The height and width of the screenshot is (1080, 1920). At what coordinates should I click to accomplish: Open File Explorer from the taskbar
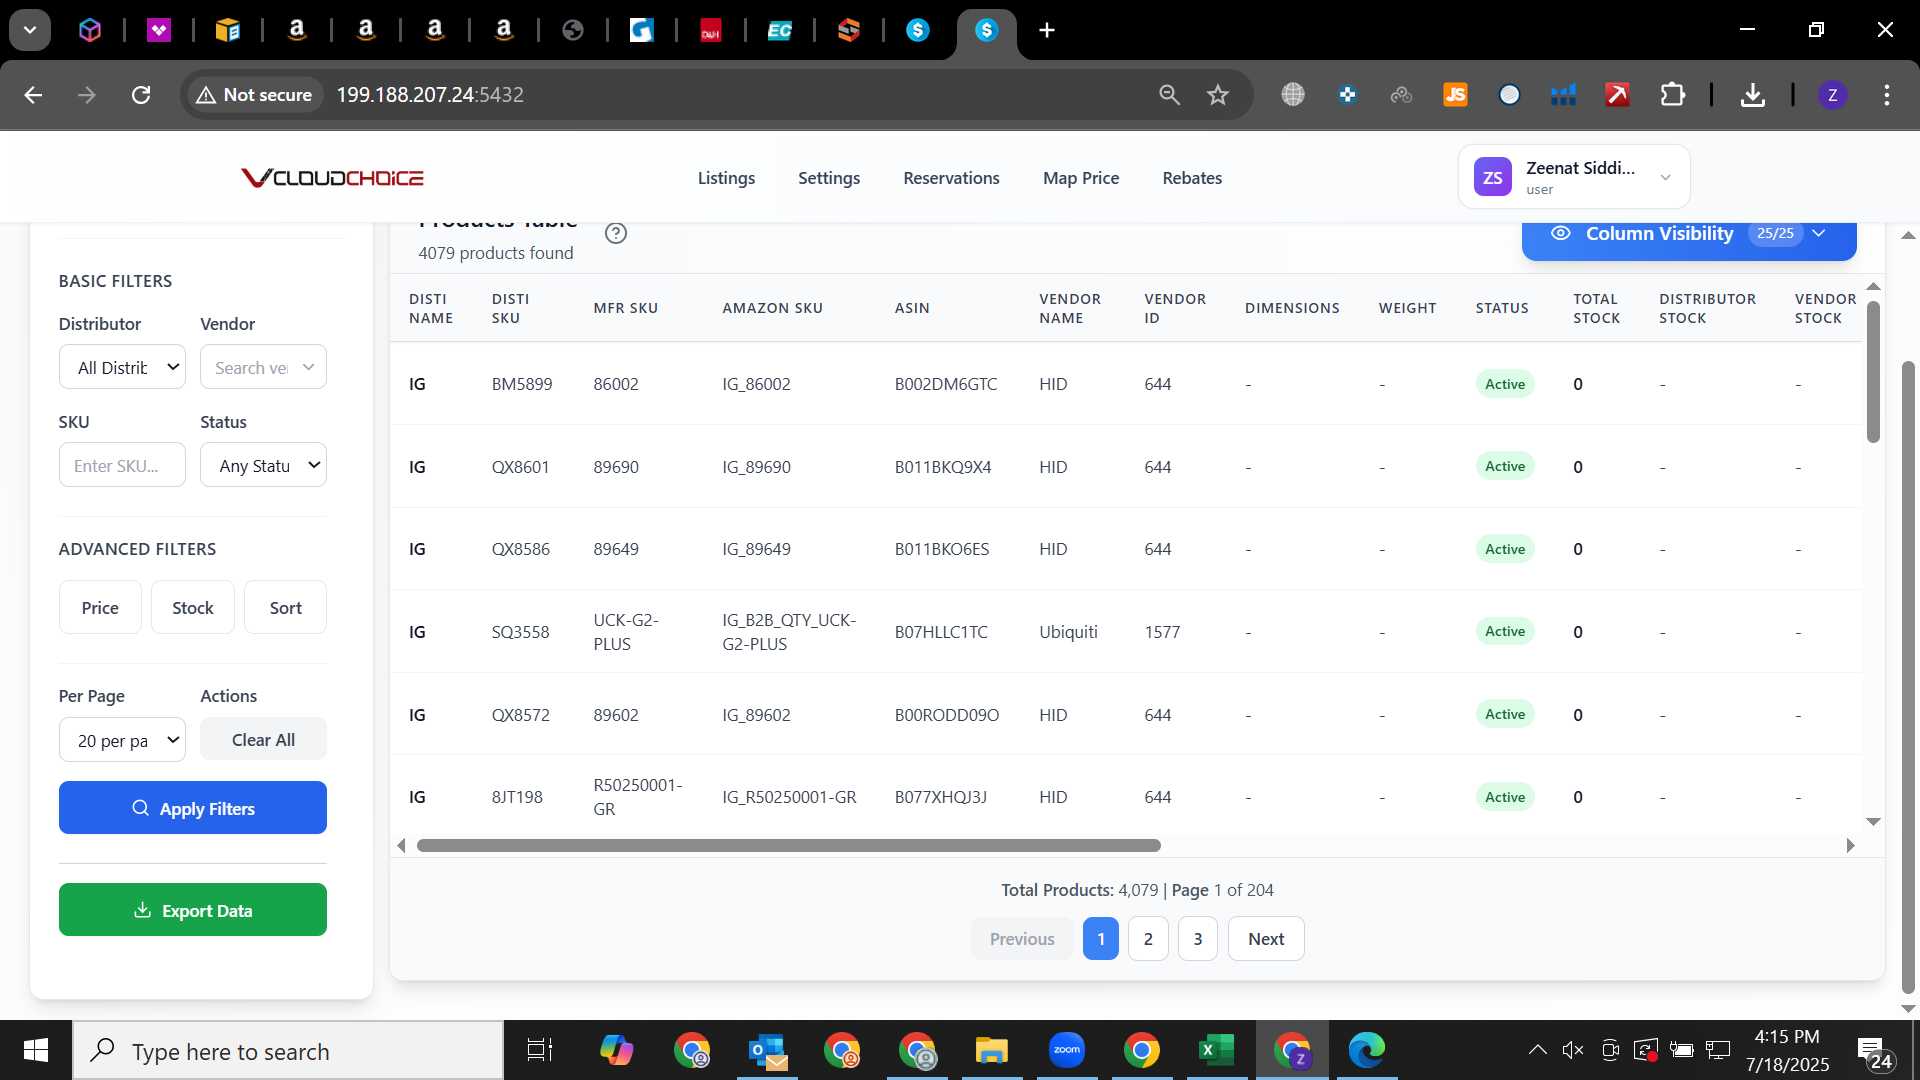pyautogui.click(x=991, y=1050)
